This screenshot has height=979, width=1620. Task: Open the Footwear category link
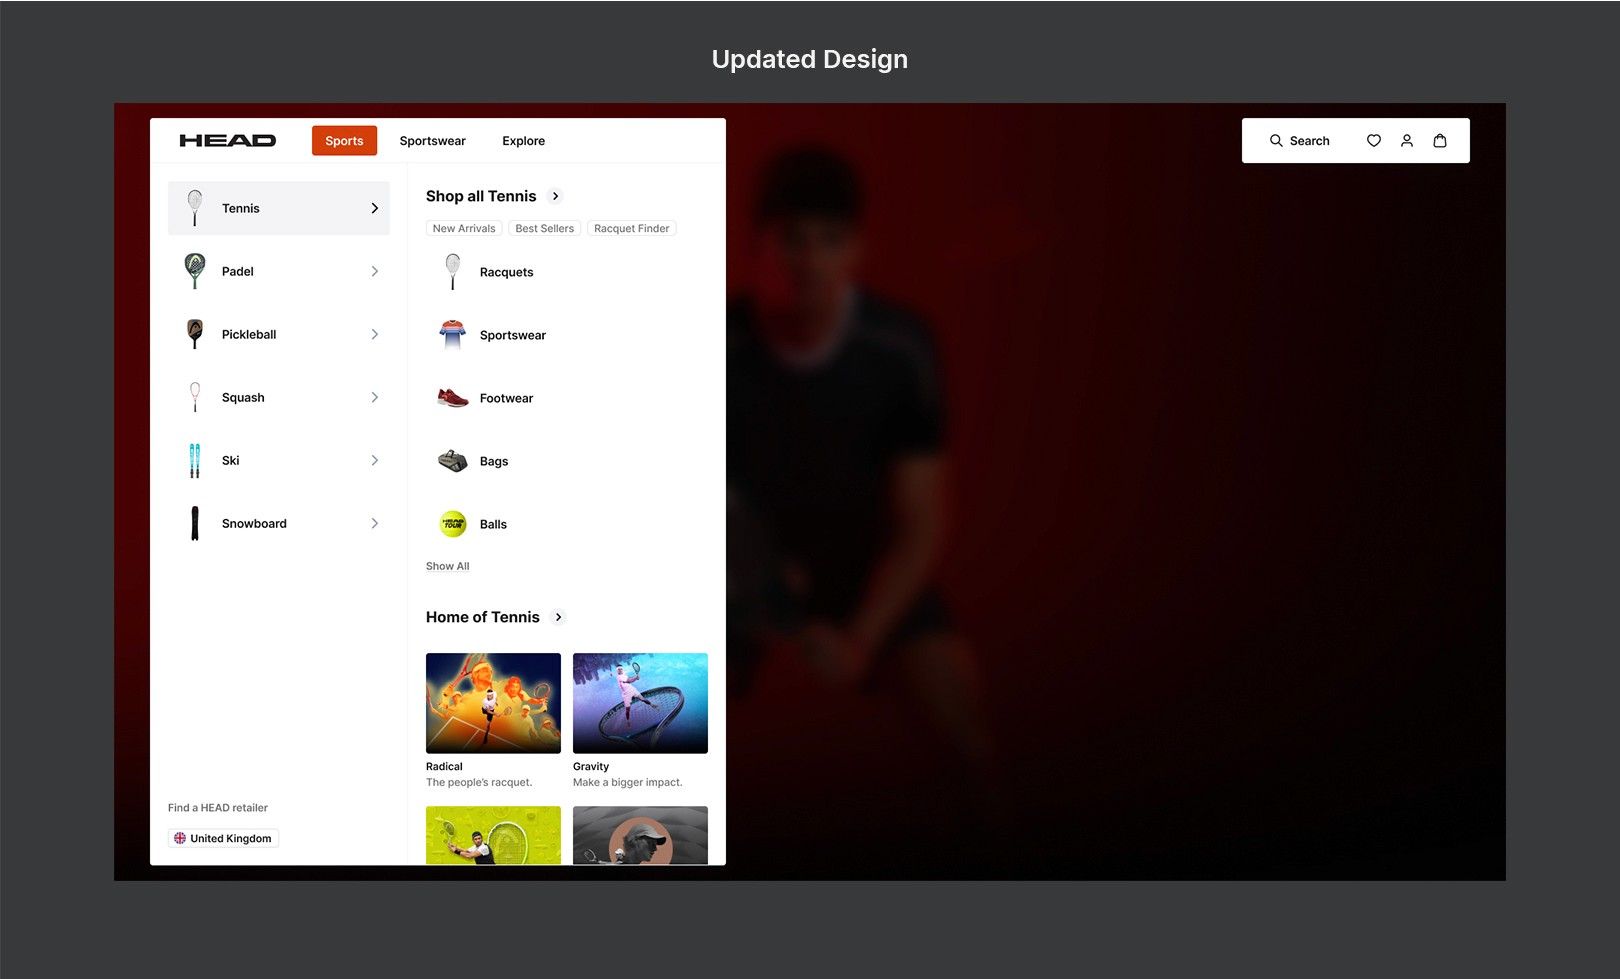point(506,398)
